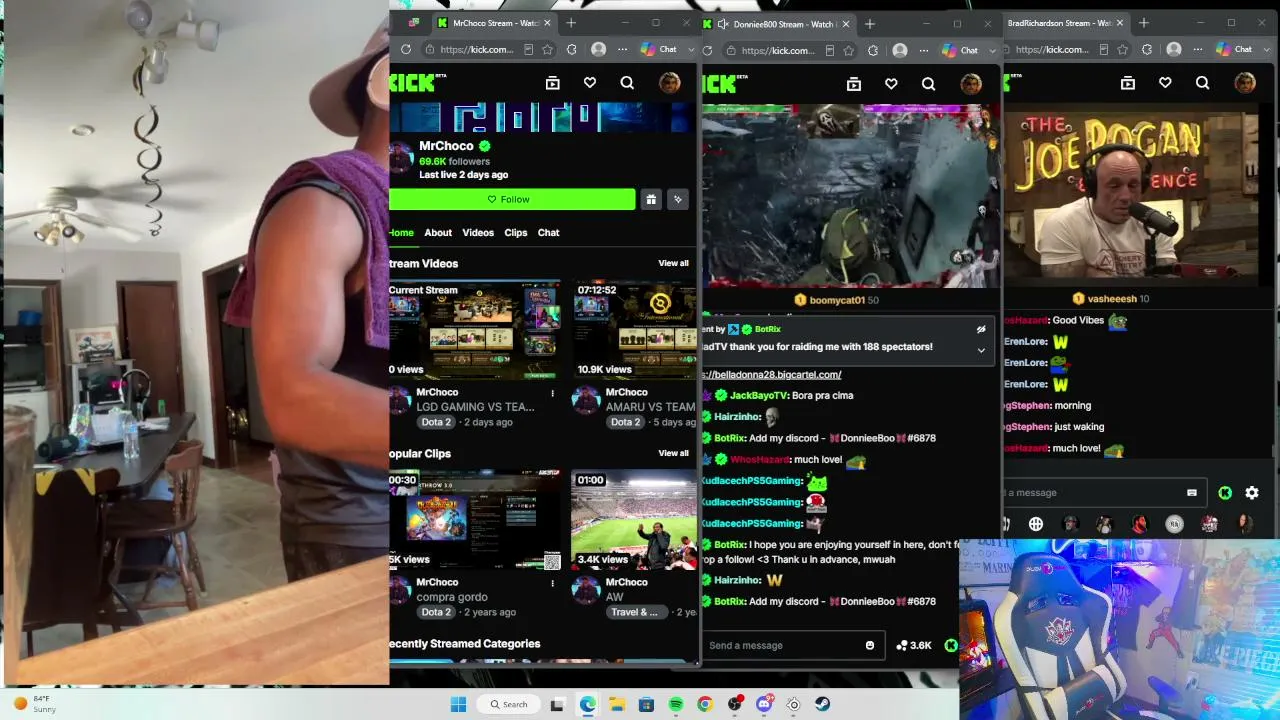Open profile avatar in MrChoco window's Kick header
1280x720 pixels.
669,83
